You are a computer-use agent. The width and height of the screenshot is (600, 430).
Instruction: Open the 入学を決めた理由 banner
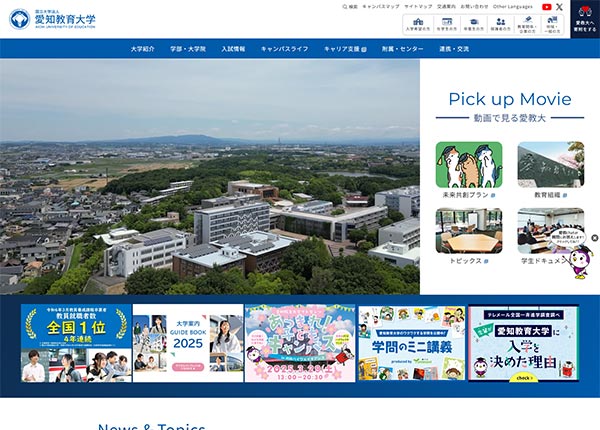tap(523, 343)
